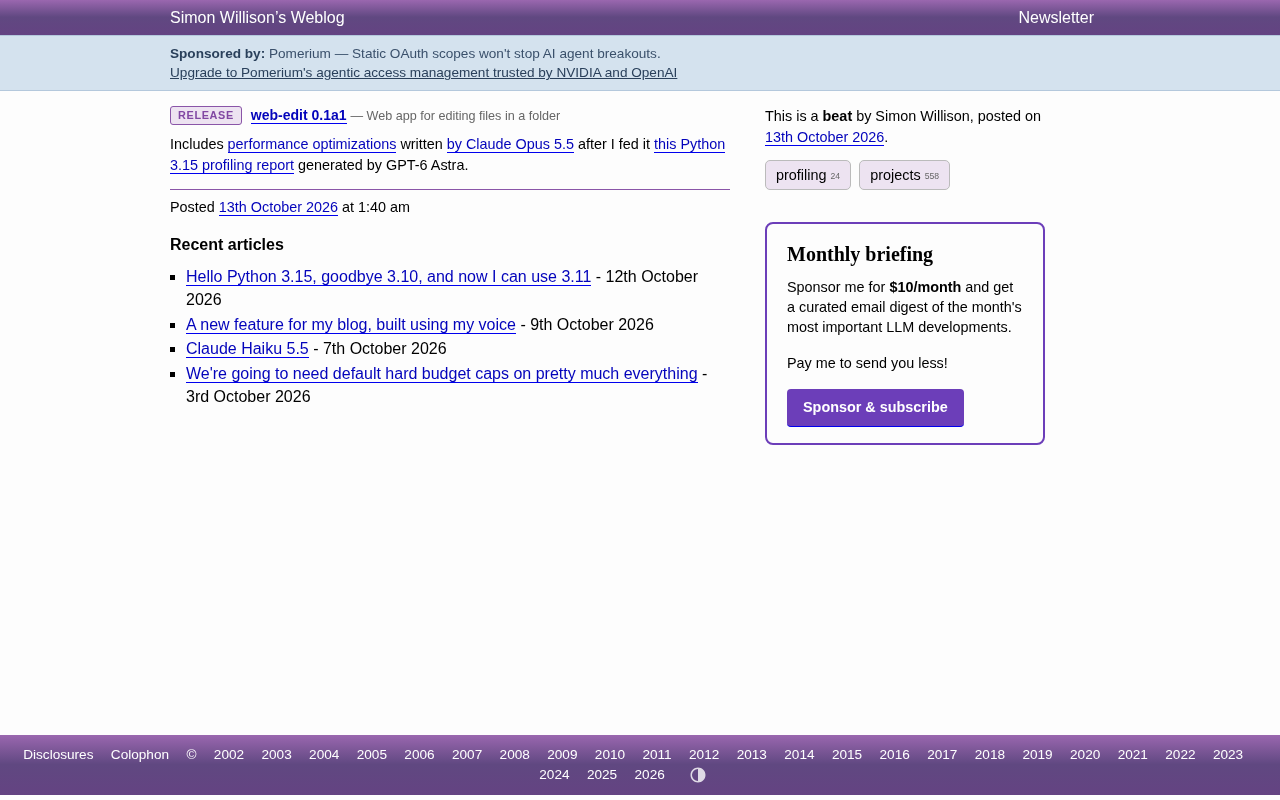The width and height of the screenshot is (1280, 800).
Task: Open the Newsletter page
Action: [1056, 18]
